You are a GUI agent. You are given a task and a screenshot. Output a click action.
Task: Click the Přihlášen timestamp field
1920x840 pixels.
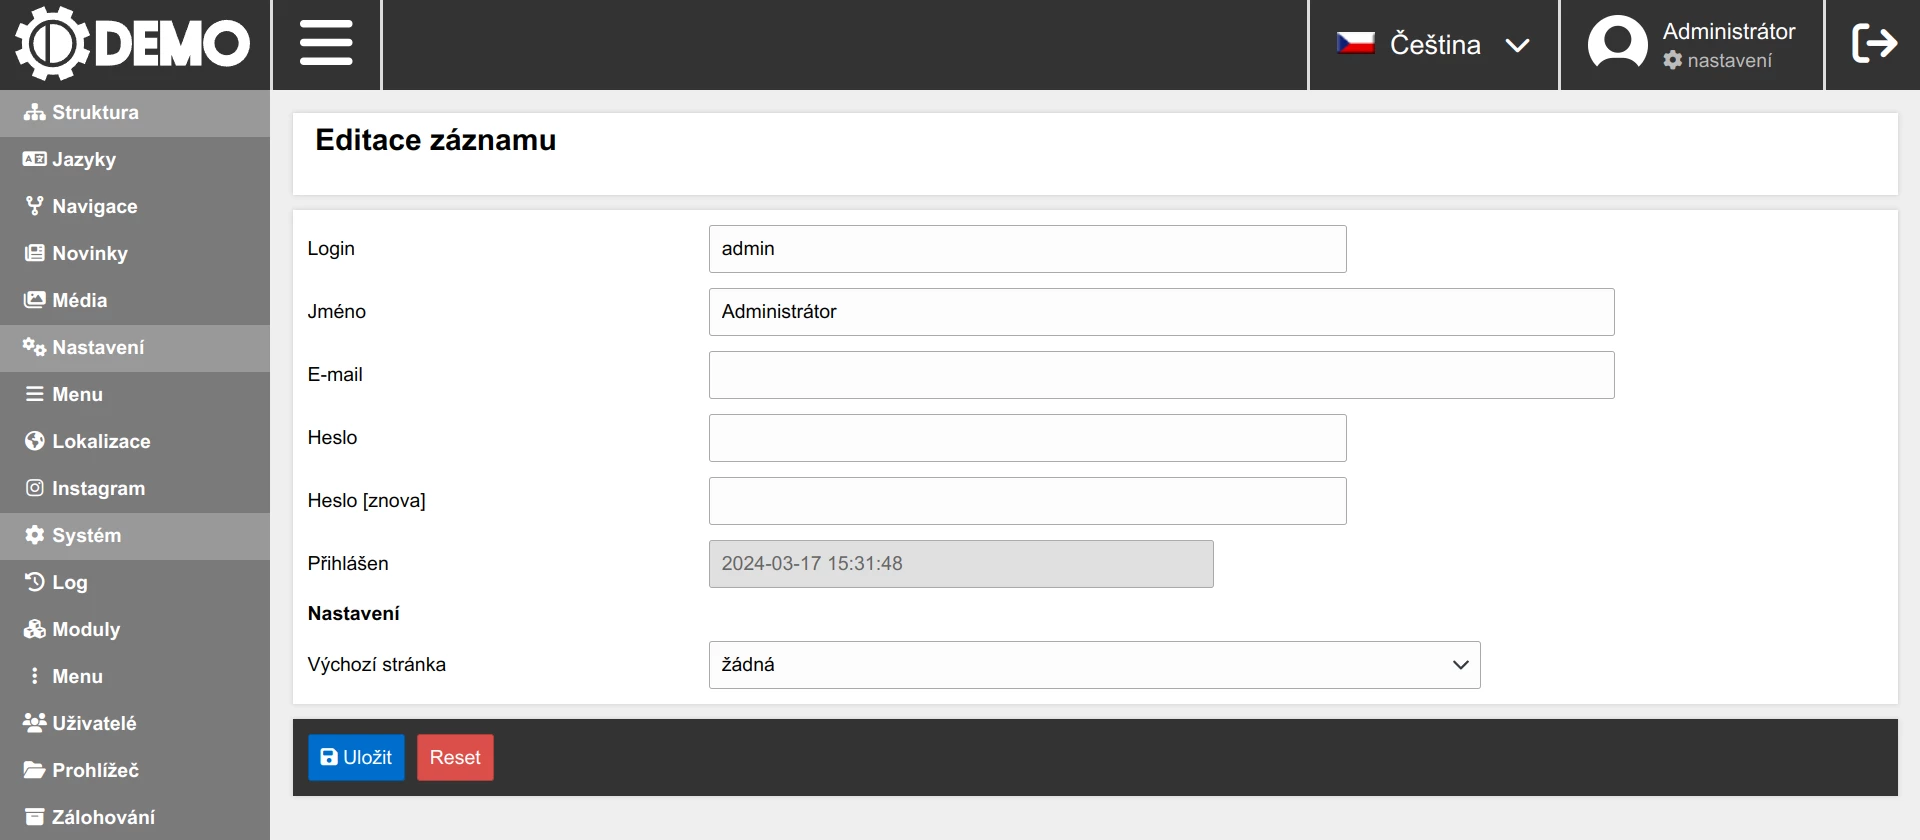pyautogui.click(x=961, y=564)
